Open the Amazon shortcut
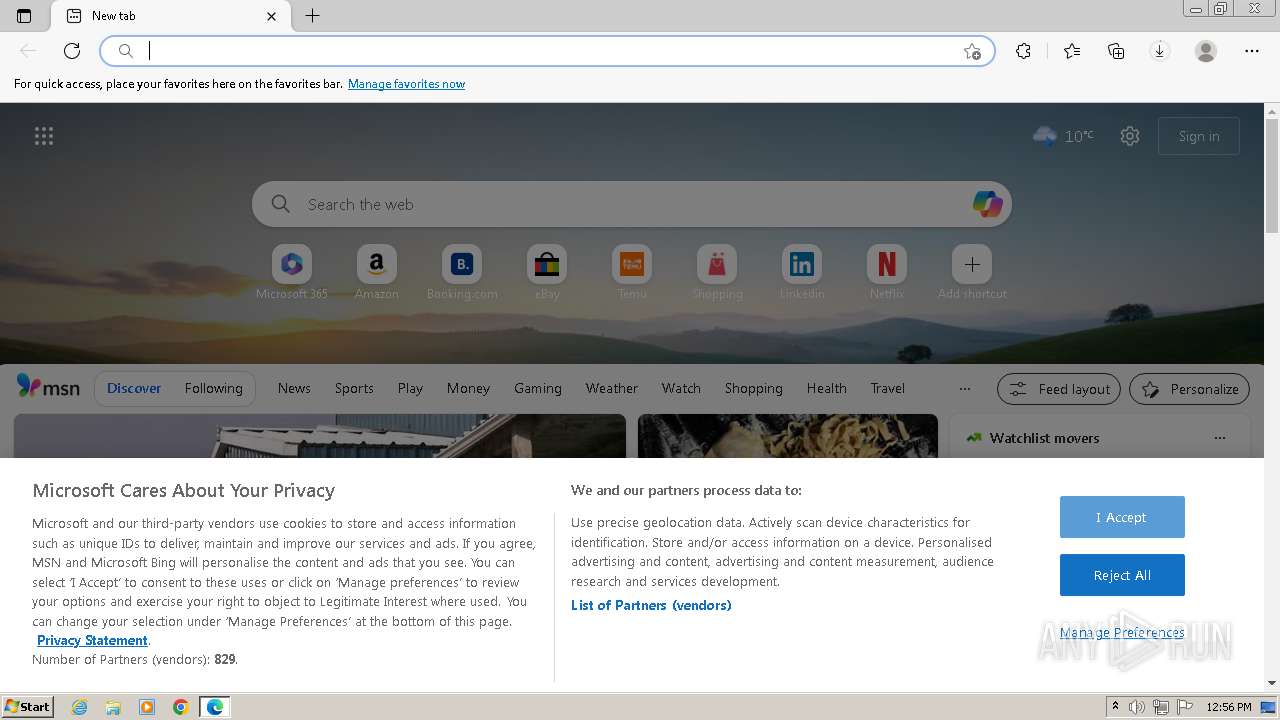The height and width of the screenshot is (720, 1280). (377, 272)
